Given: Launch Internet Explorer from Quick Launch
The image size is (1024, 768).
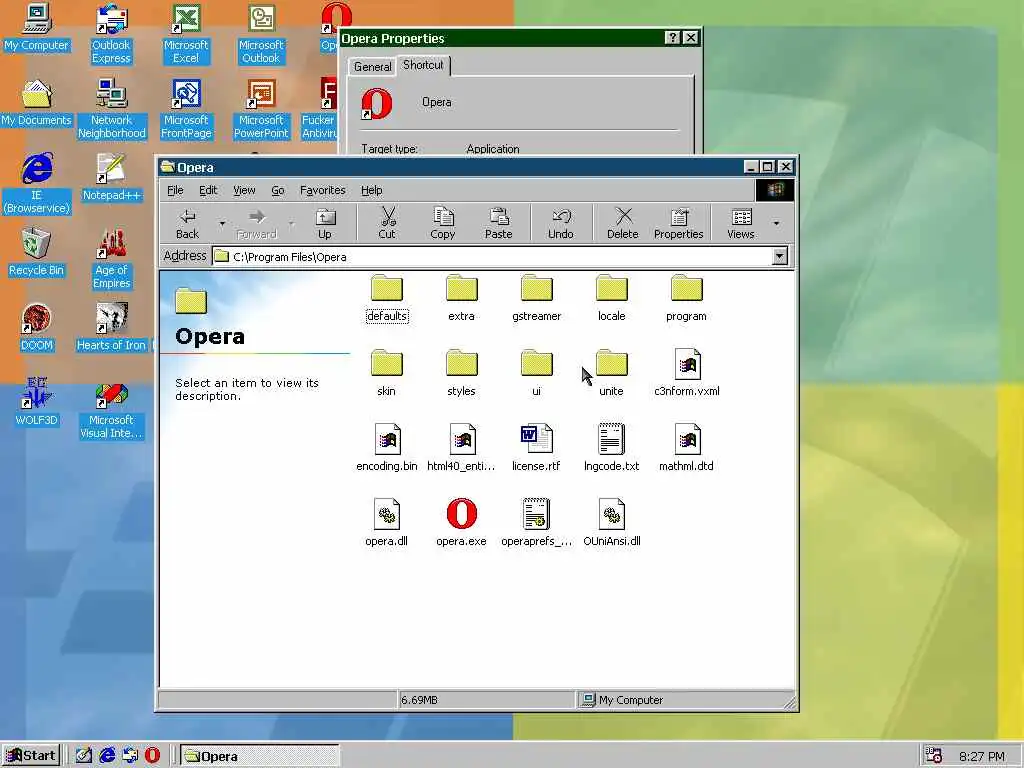Looking at the screenshot, I should click(x=106, y=756).
